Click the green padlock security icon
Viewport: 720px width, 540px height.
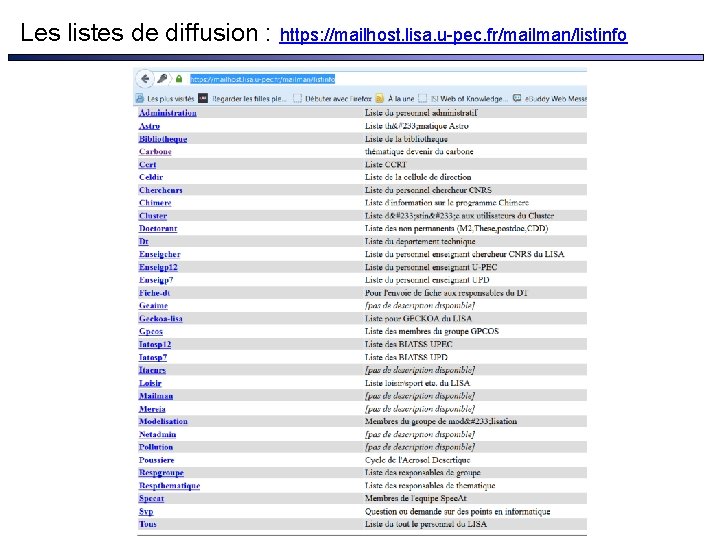tap(179, 79)
